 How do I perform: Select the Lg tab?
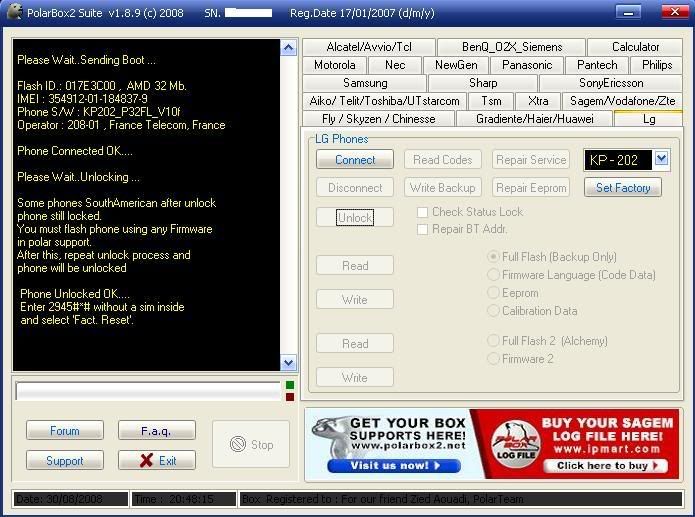[x=648, y=119]
